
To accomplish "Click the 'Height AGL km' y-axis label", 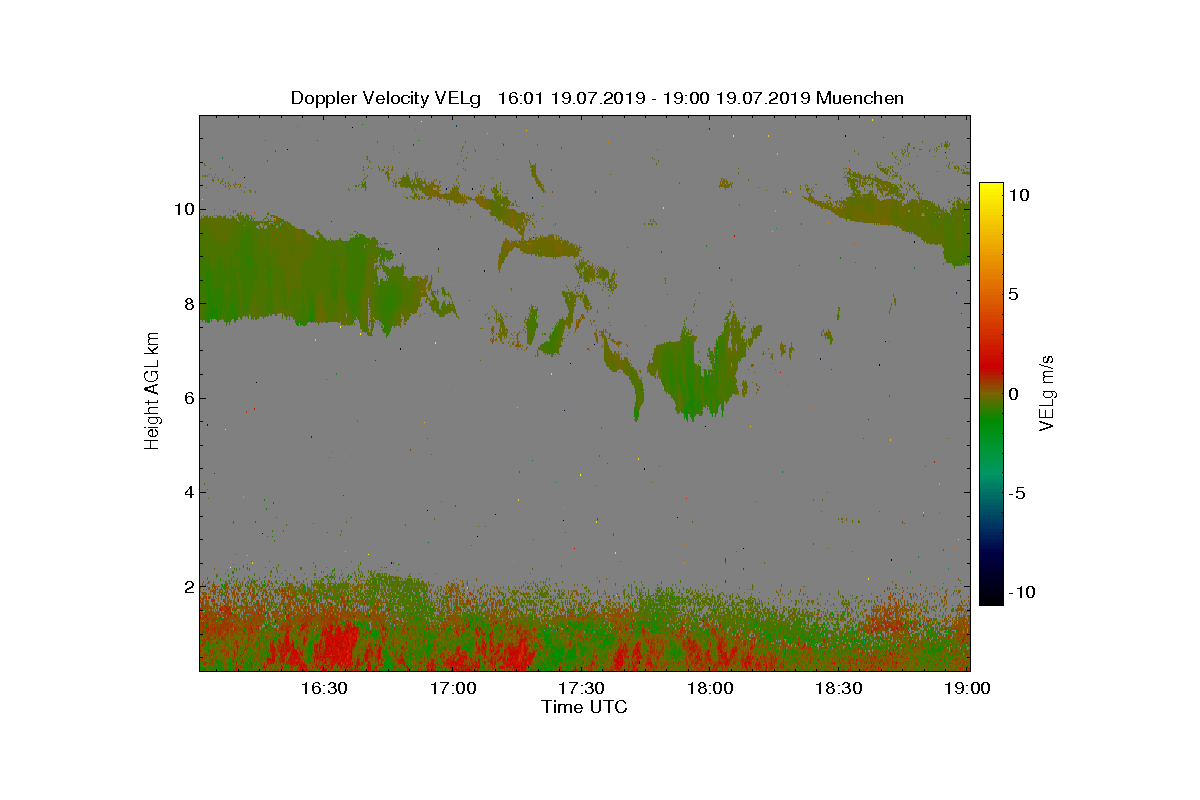I will click(x=152, y=391).
